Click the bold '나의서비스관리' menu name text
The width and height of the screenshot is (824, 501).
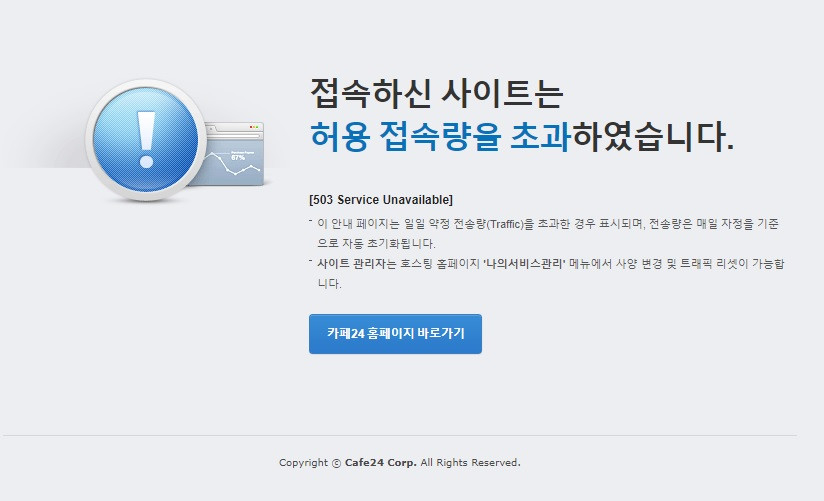524,263
